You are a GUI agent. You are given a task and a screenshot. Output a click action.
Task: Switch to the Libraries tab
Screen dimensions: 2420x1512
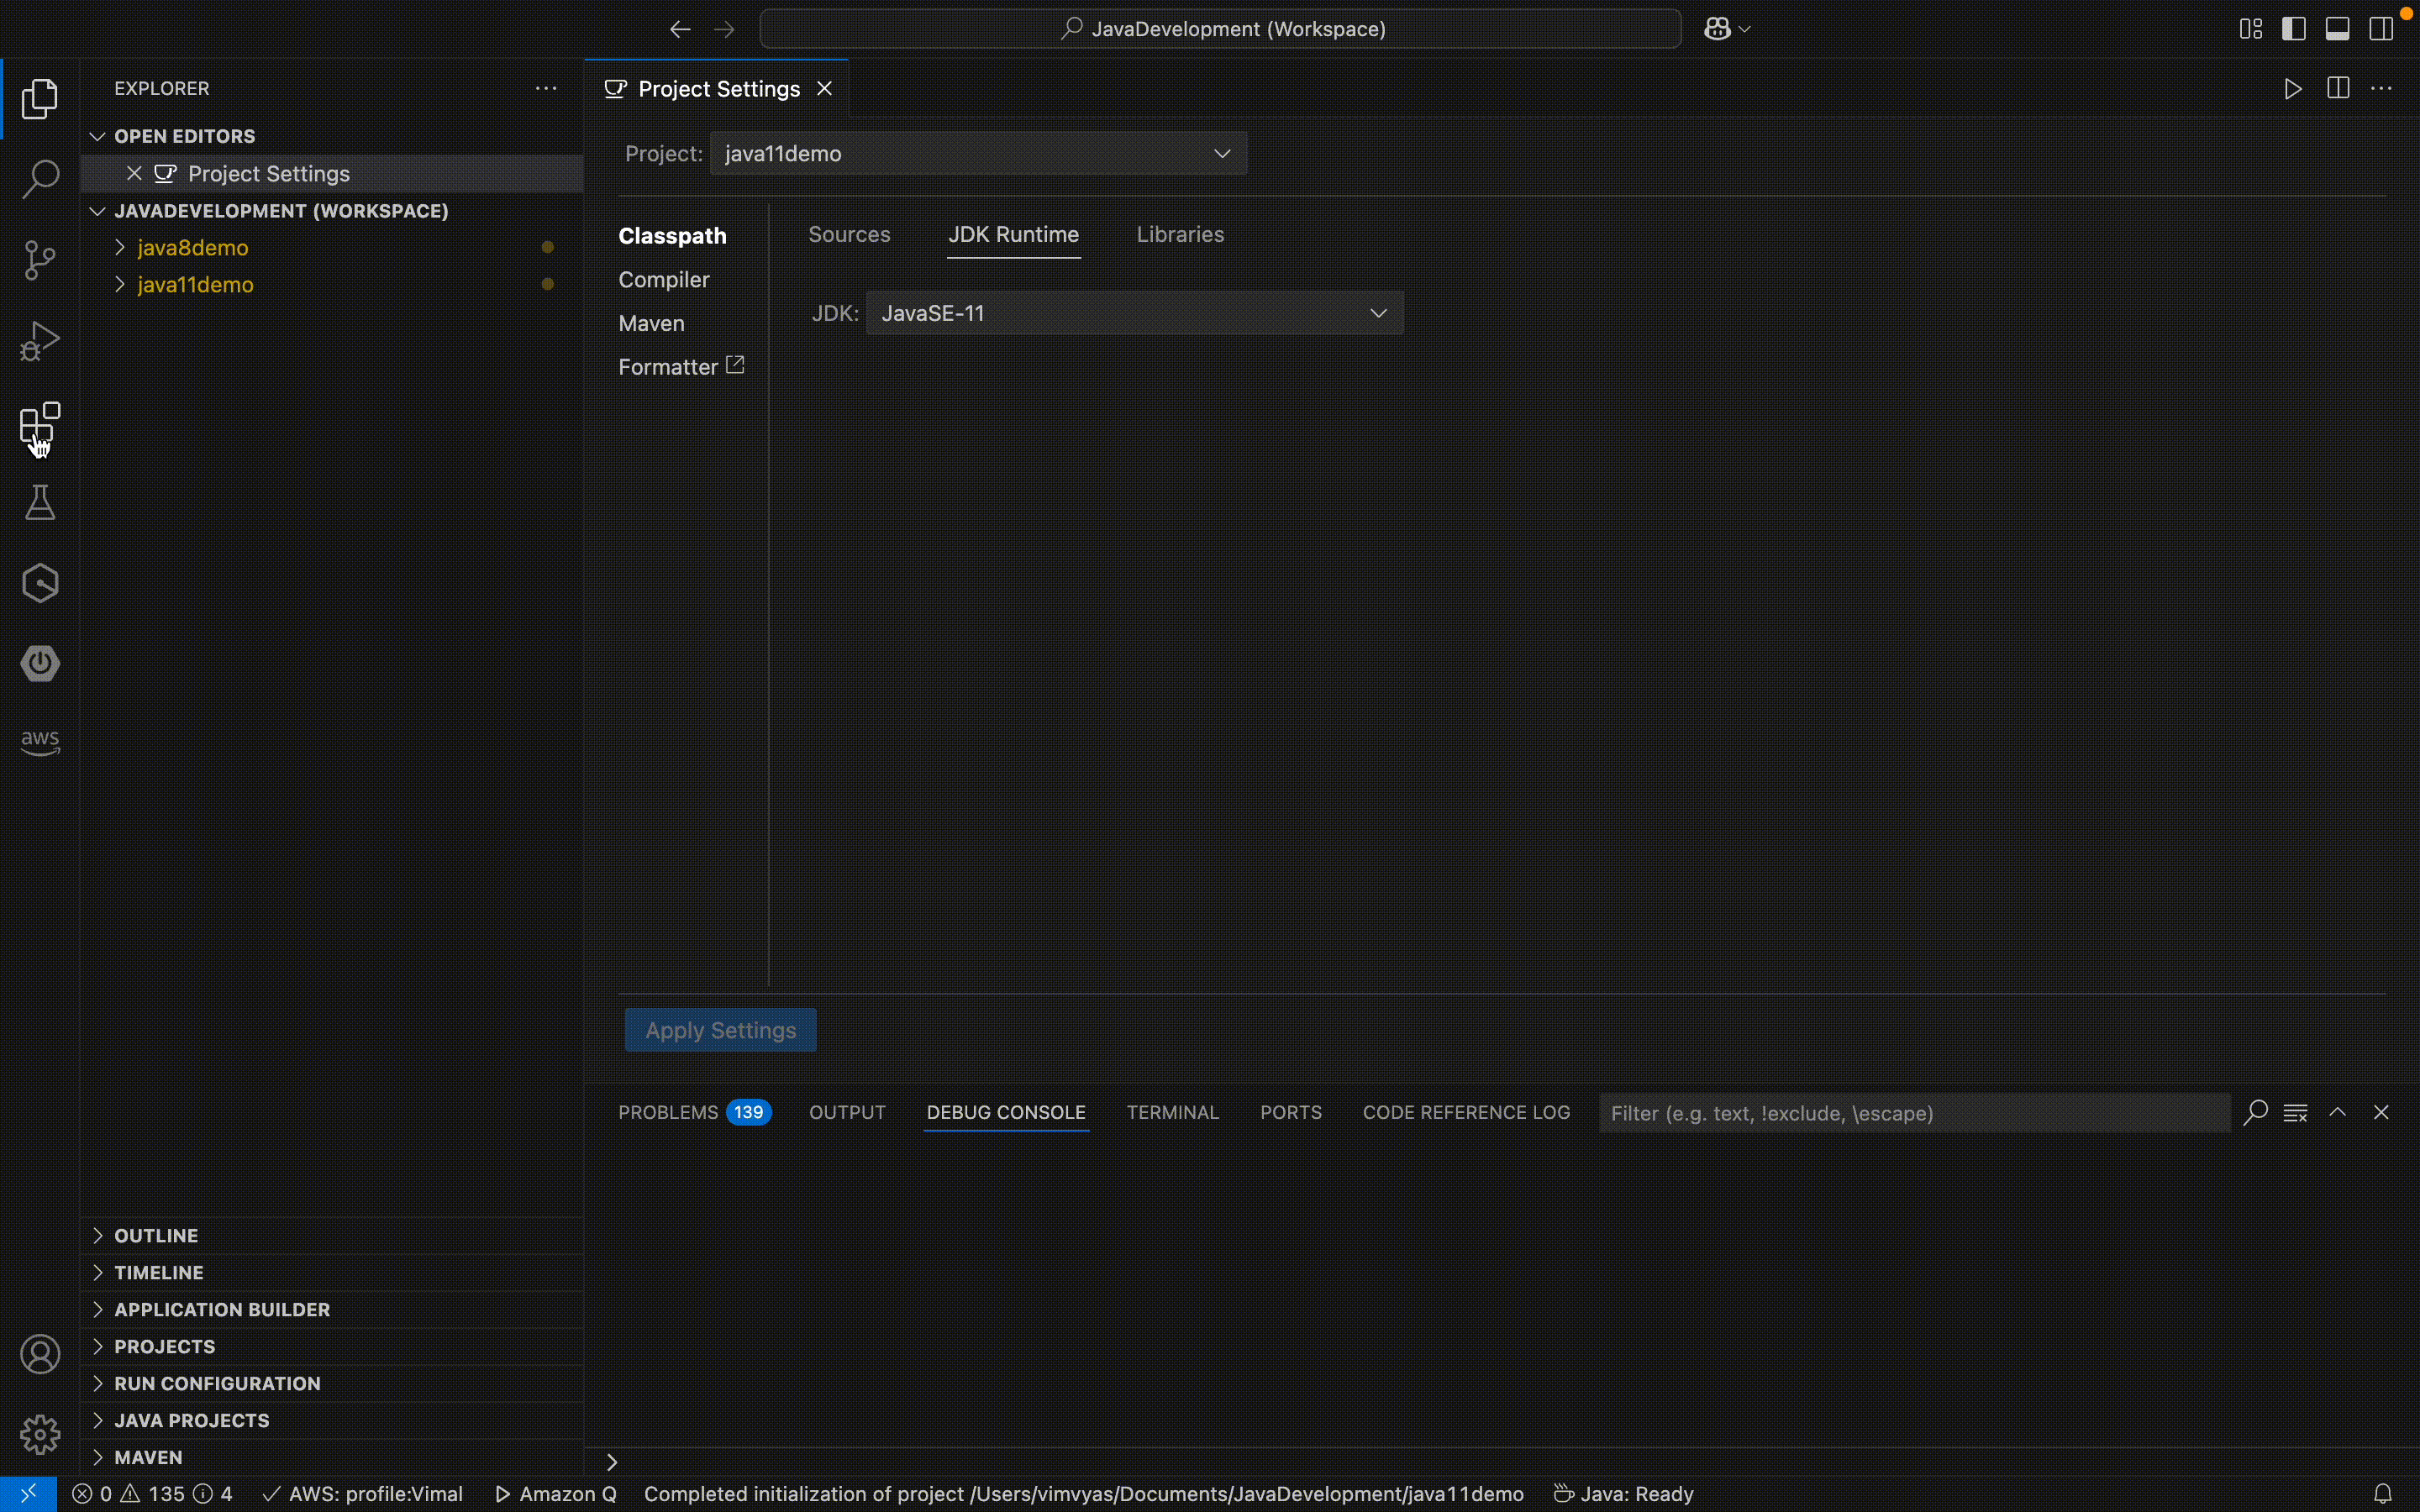[x=1180, y=234]
